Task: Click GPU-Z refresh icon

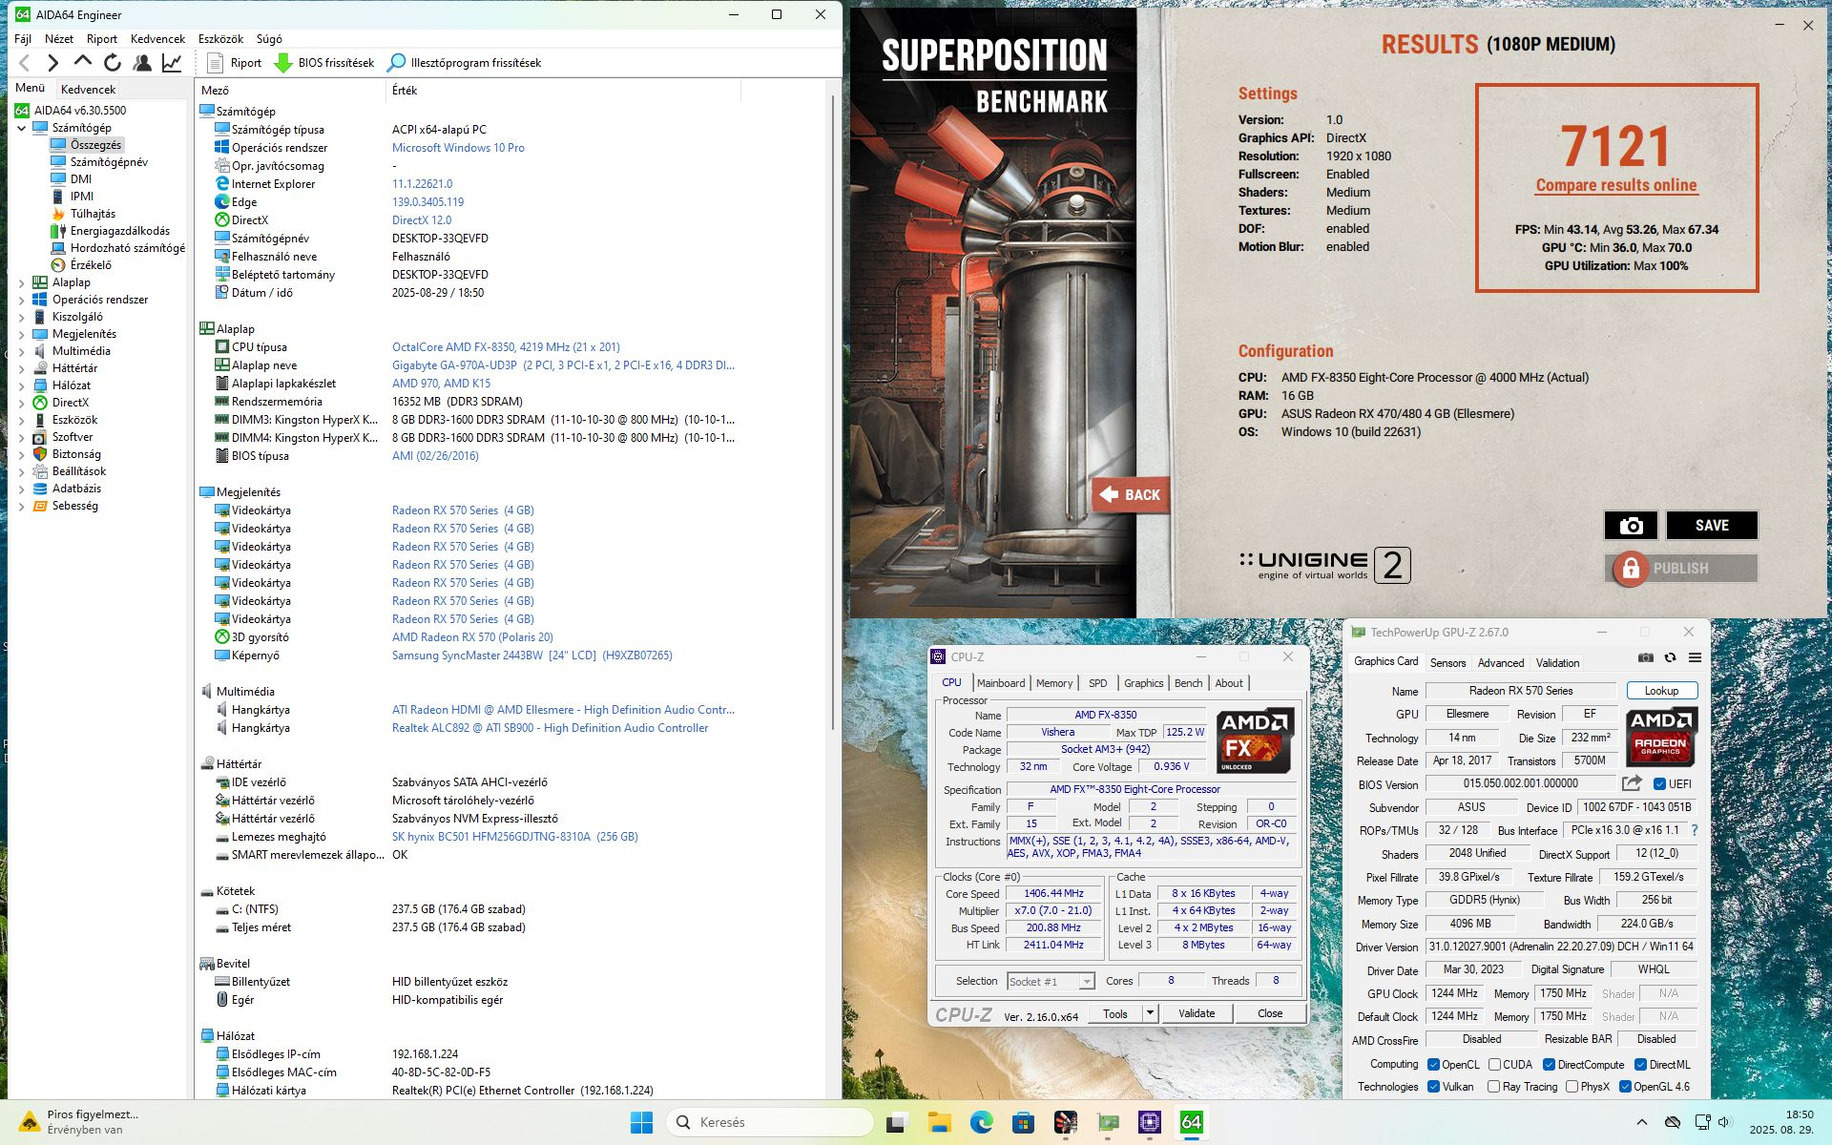Action: (1670, 658)
